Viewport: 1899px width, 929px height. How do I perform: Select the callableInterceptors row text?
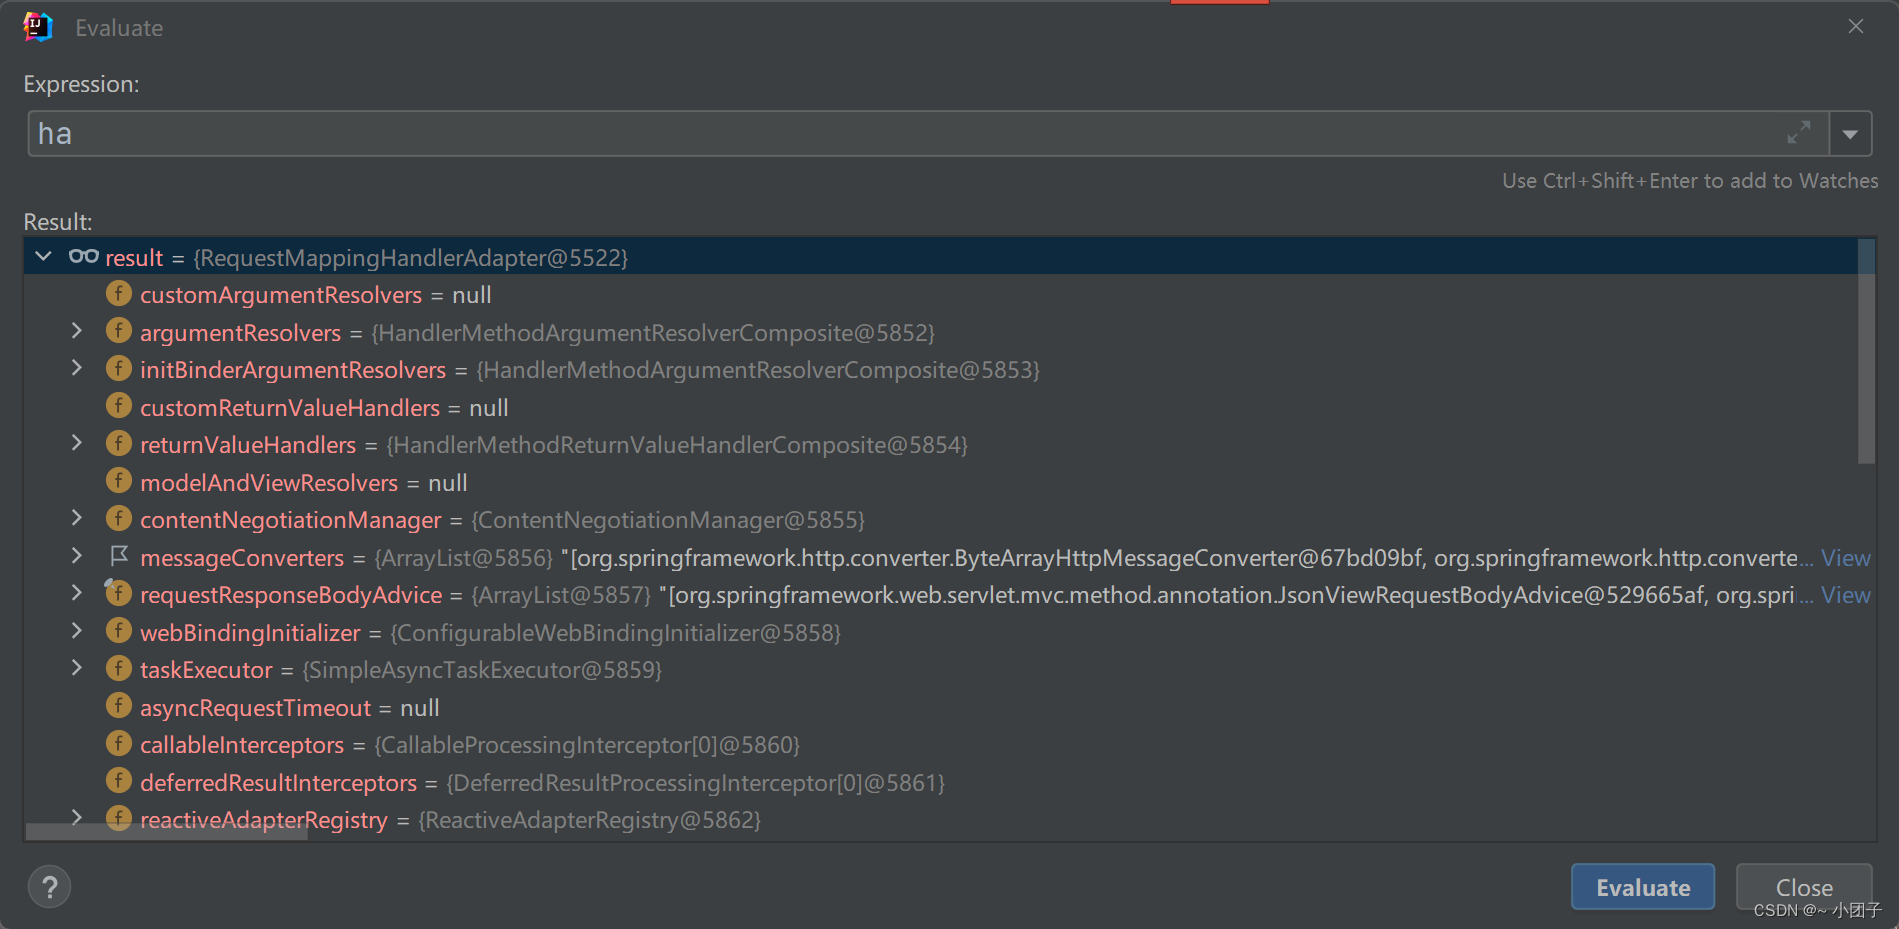[x=470, y=745]
